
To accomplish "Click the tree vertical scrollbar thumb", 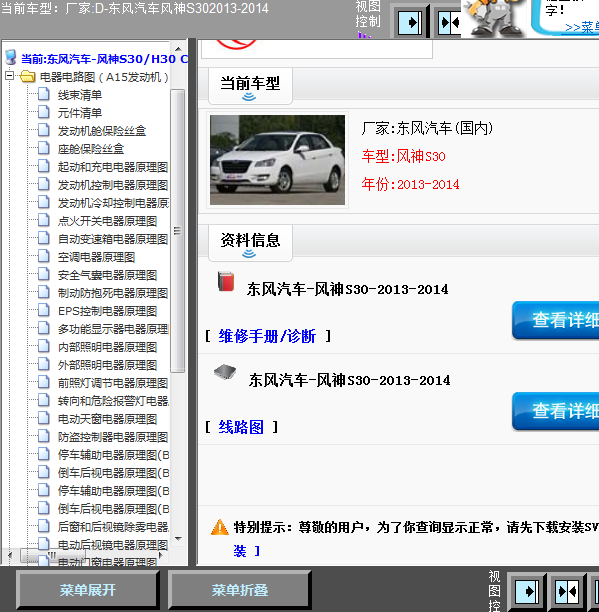I will pos(178,230).
